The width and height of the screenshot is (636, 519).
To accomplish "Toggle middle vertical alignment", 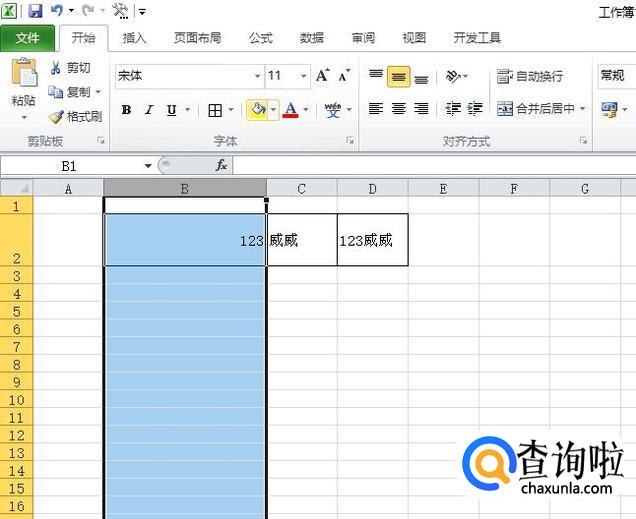I will [398, 77].
